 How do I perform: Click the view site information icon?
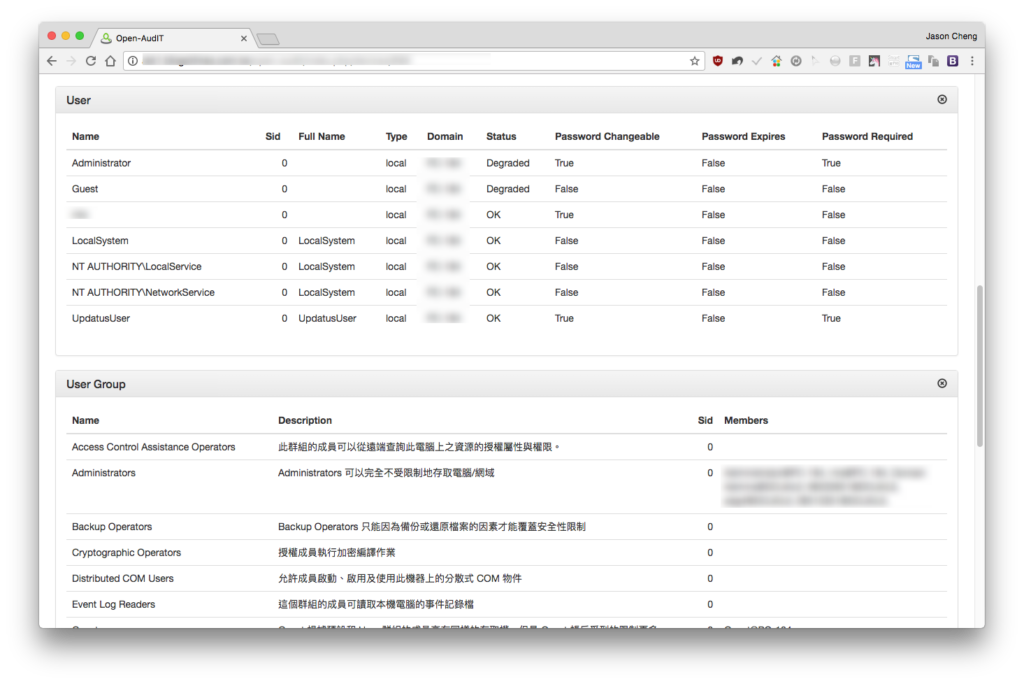[133, 61]
